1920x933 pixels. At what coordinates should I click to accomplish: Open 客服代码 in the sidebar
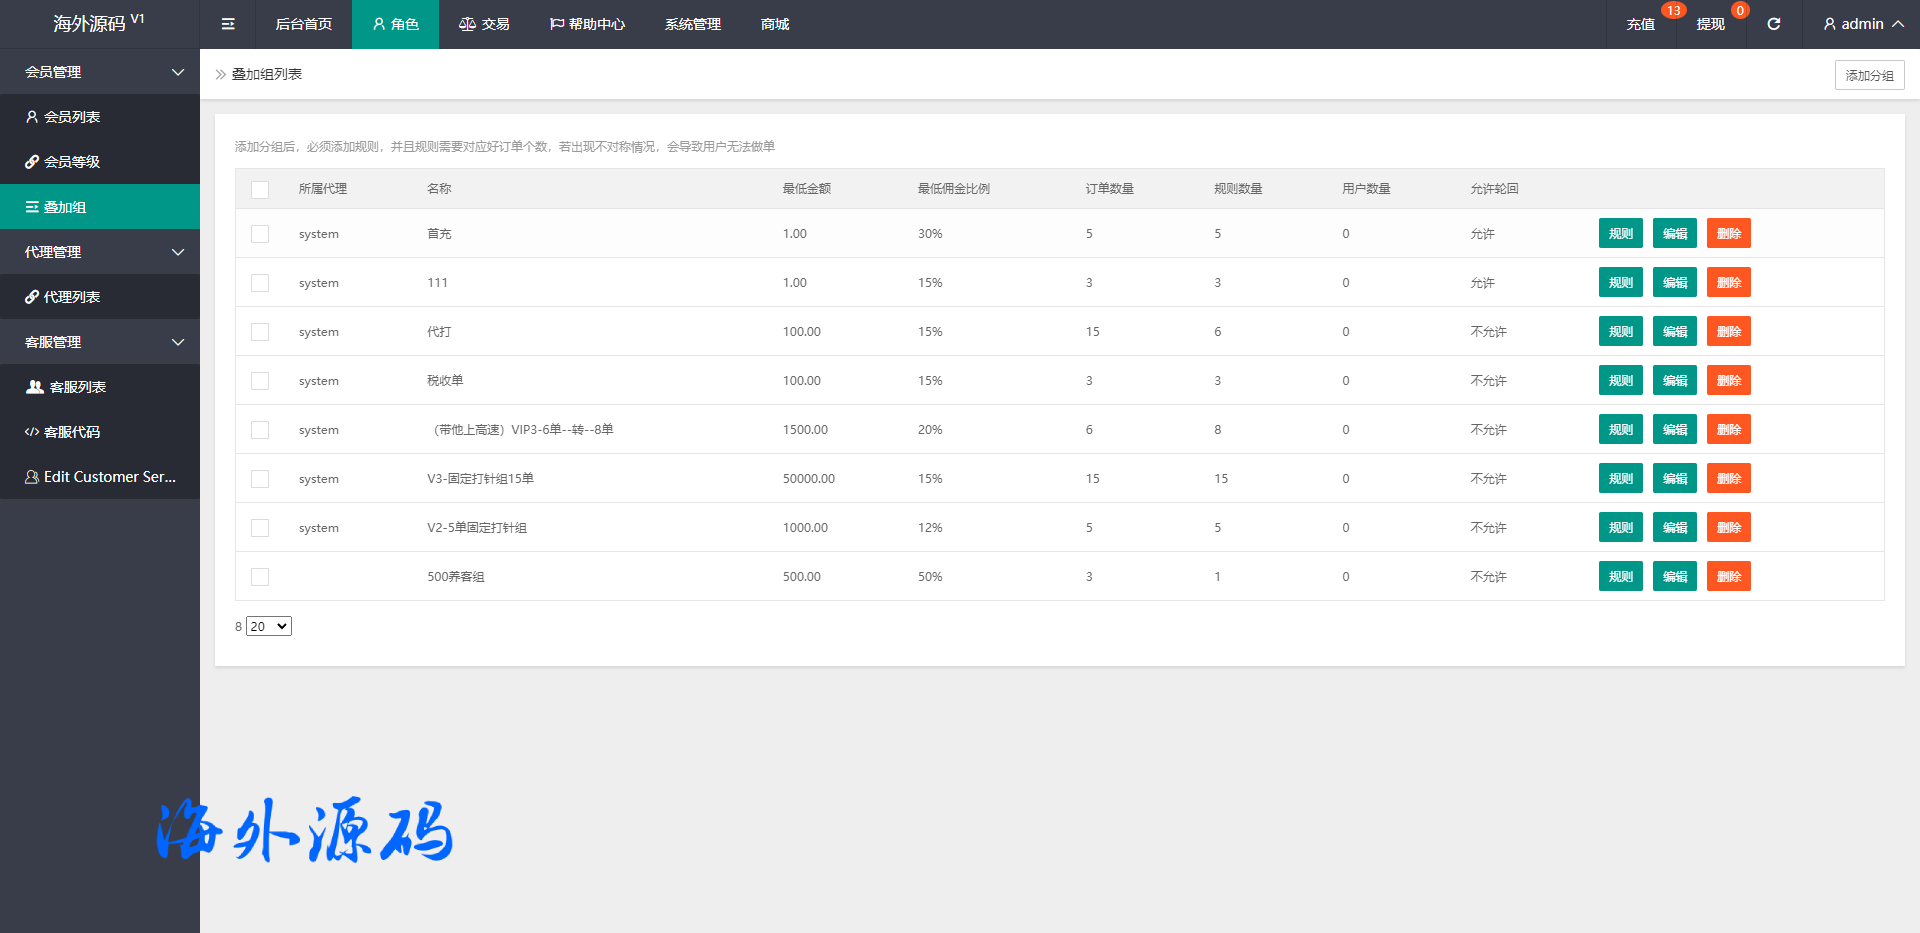[72, 432]
